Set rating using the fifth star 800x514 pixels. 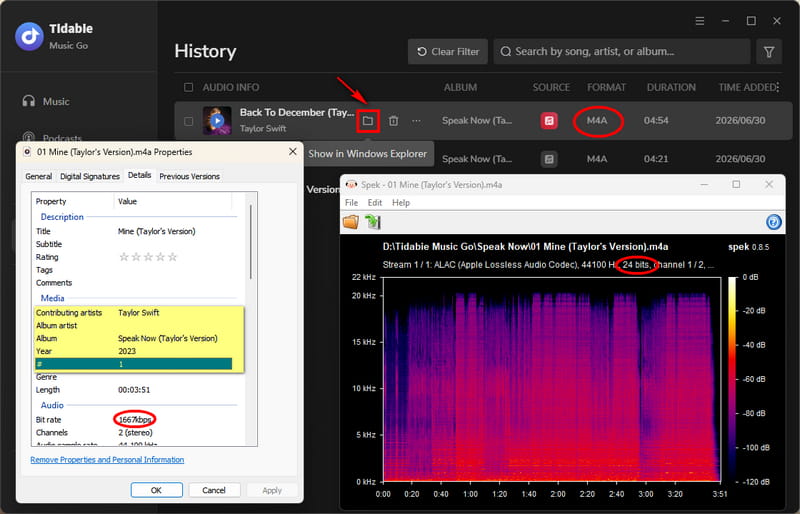172,257
